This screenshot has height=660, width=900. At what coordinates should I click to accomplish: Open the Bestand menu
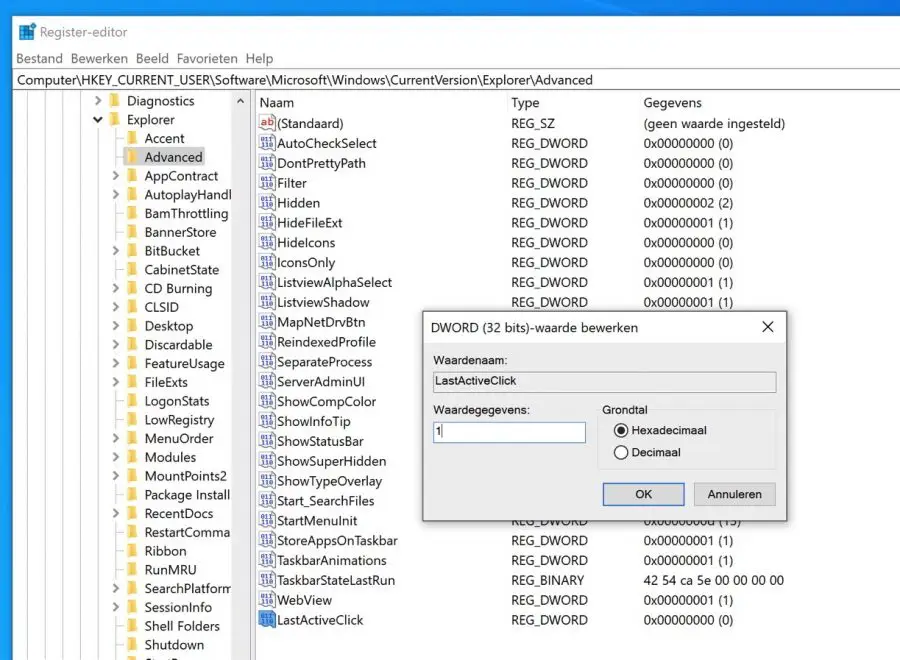39,59
